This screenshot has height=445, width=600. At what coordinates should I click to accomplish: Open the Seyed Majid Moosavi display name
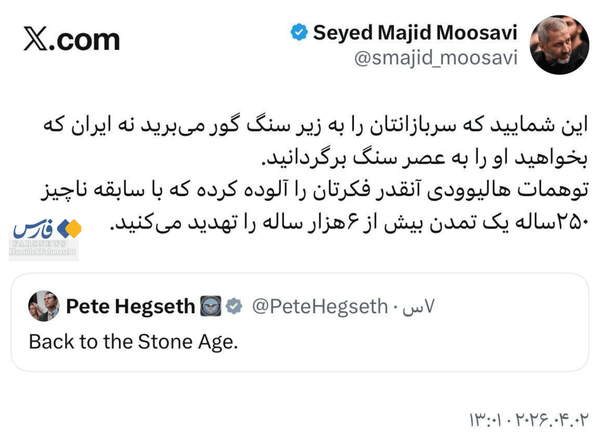point(412,32)
